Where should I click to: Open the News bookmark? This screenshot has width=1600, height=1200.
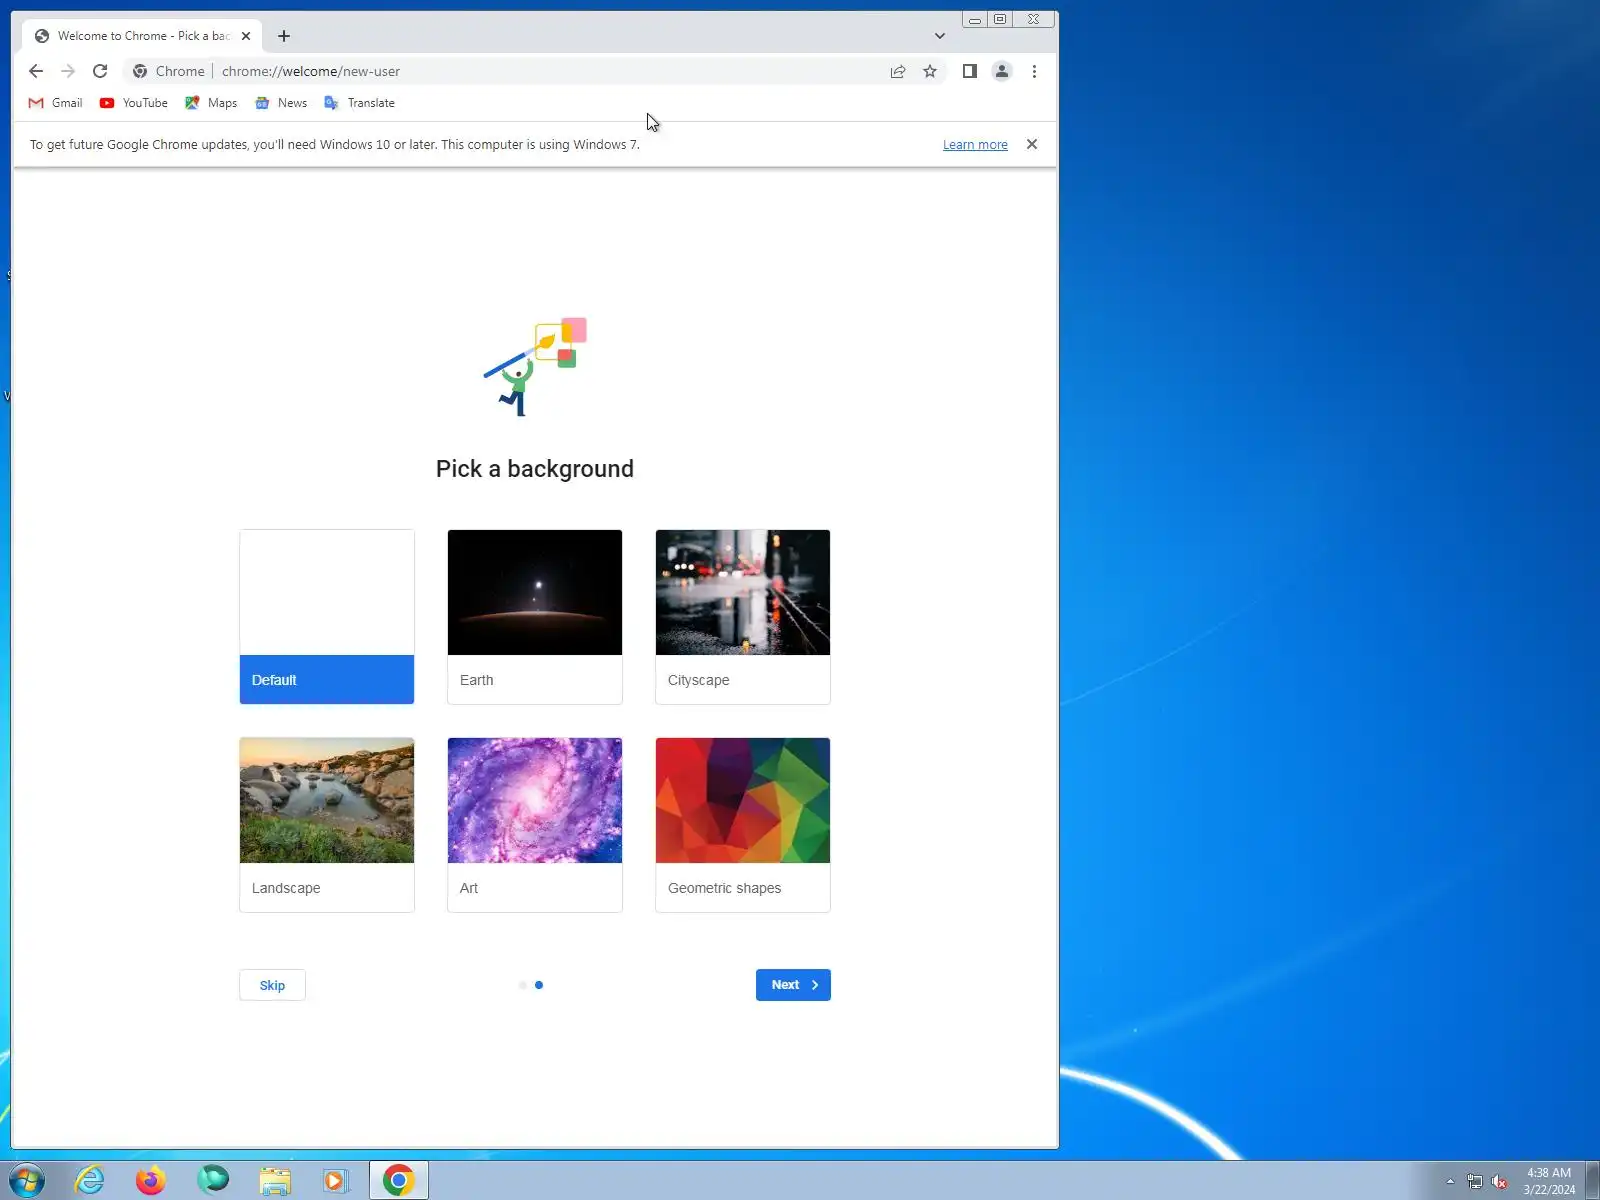click(x=281, y=103)
